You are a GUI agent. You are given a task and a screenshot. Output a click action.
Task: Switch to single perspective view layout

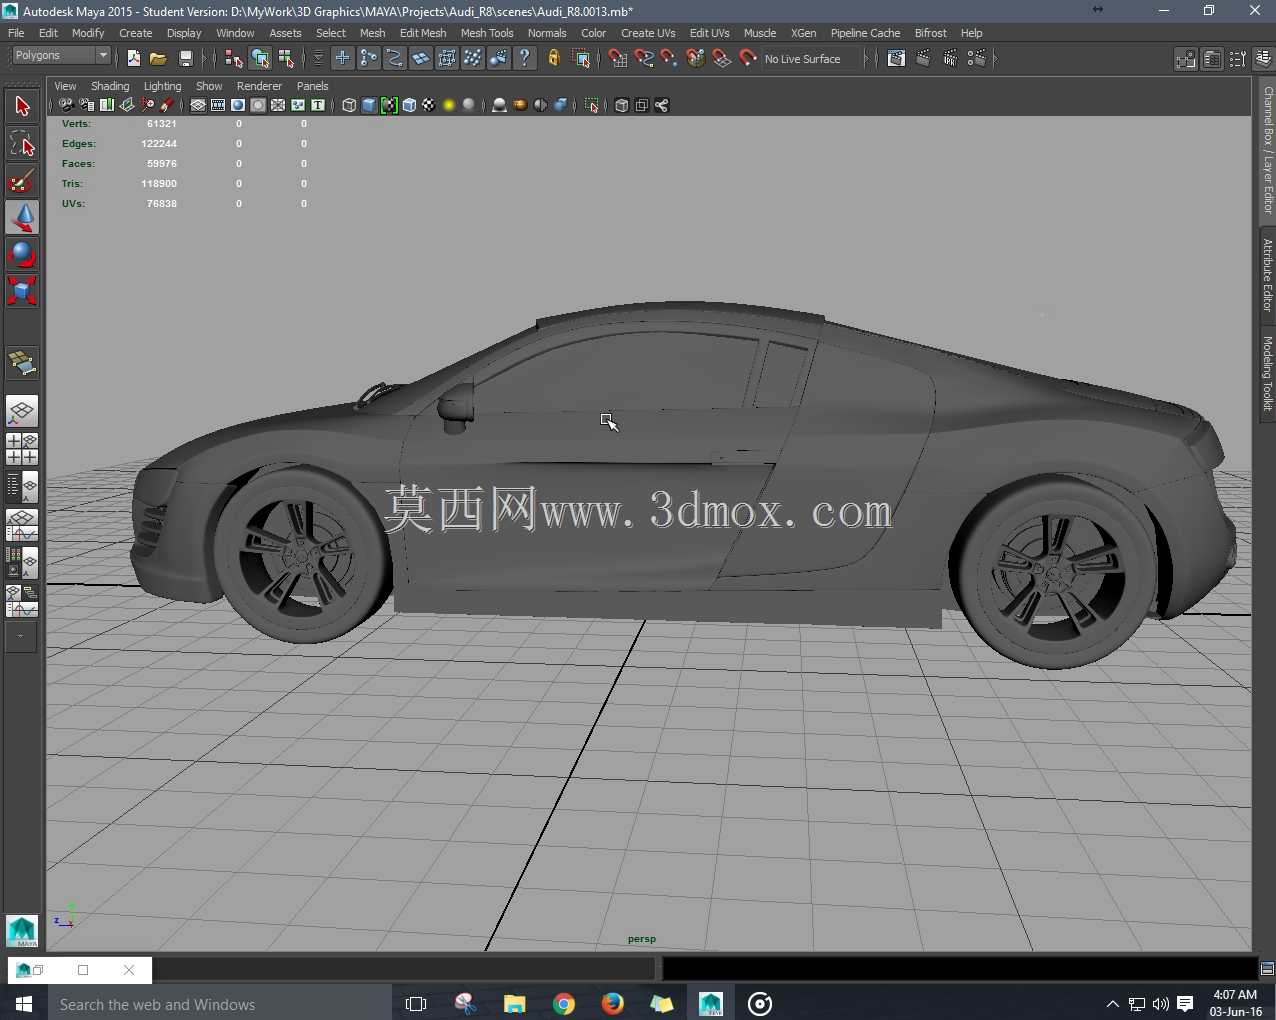click(22, 411)
